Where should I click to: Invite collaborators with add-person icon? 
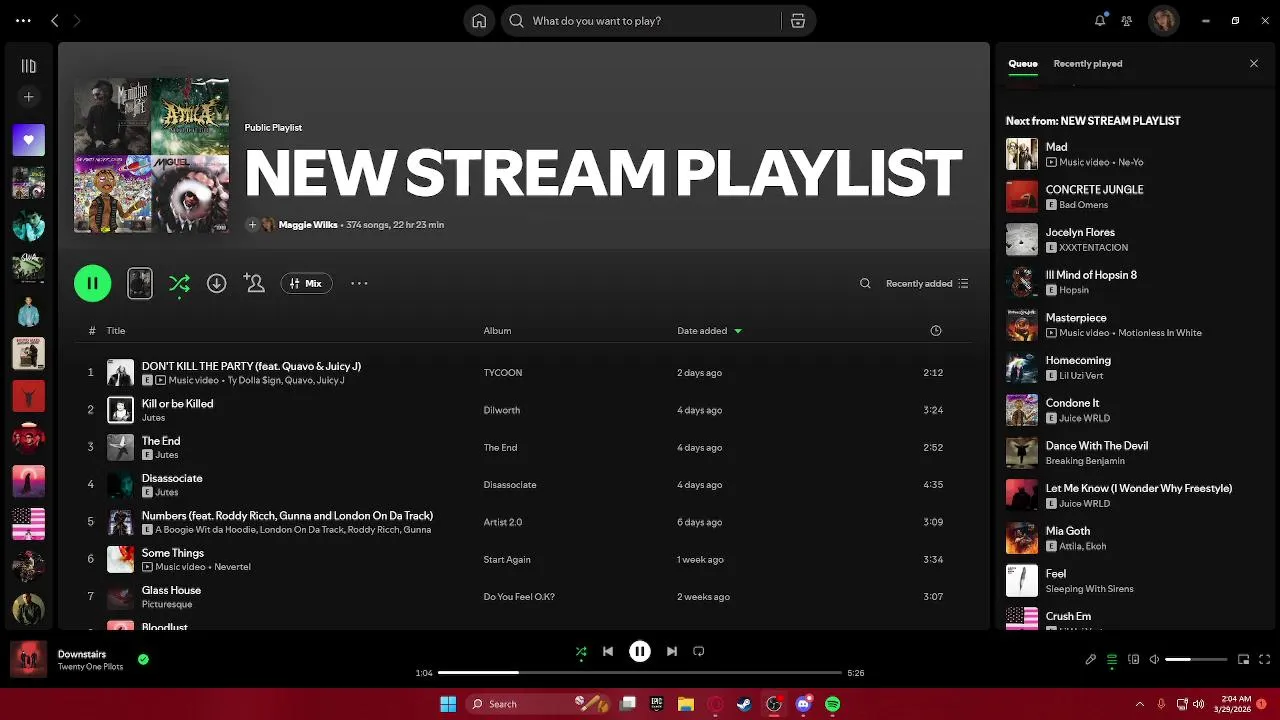(254, 284)
